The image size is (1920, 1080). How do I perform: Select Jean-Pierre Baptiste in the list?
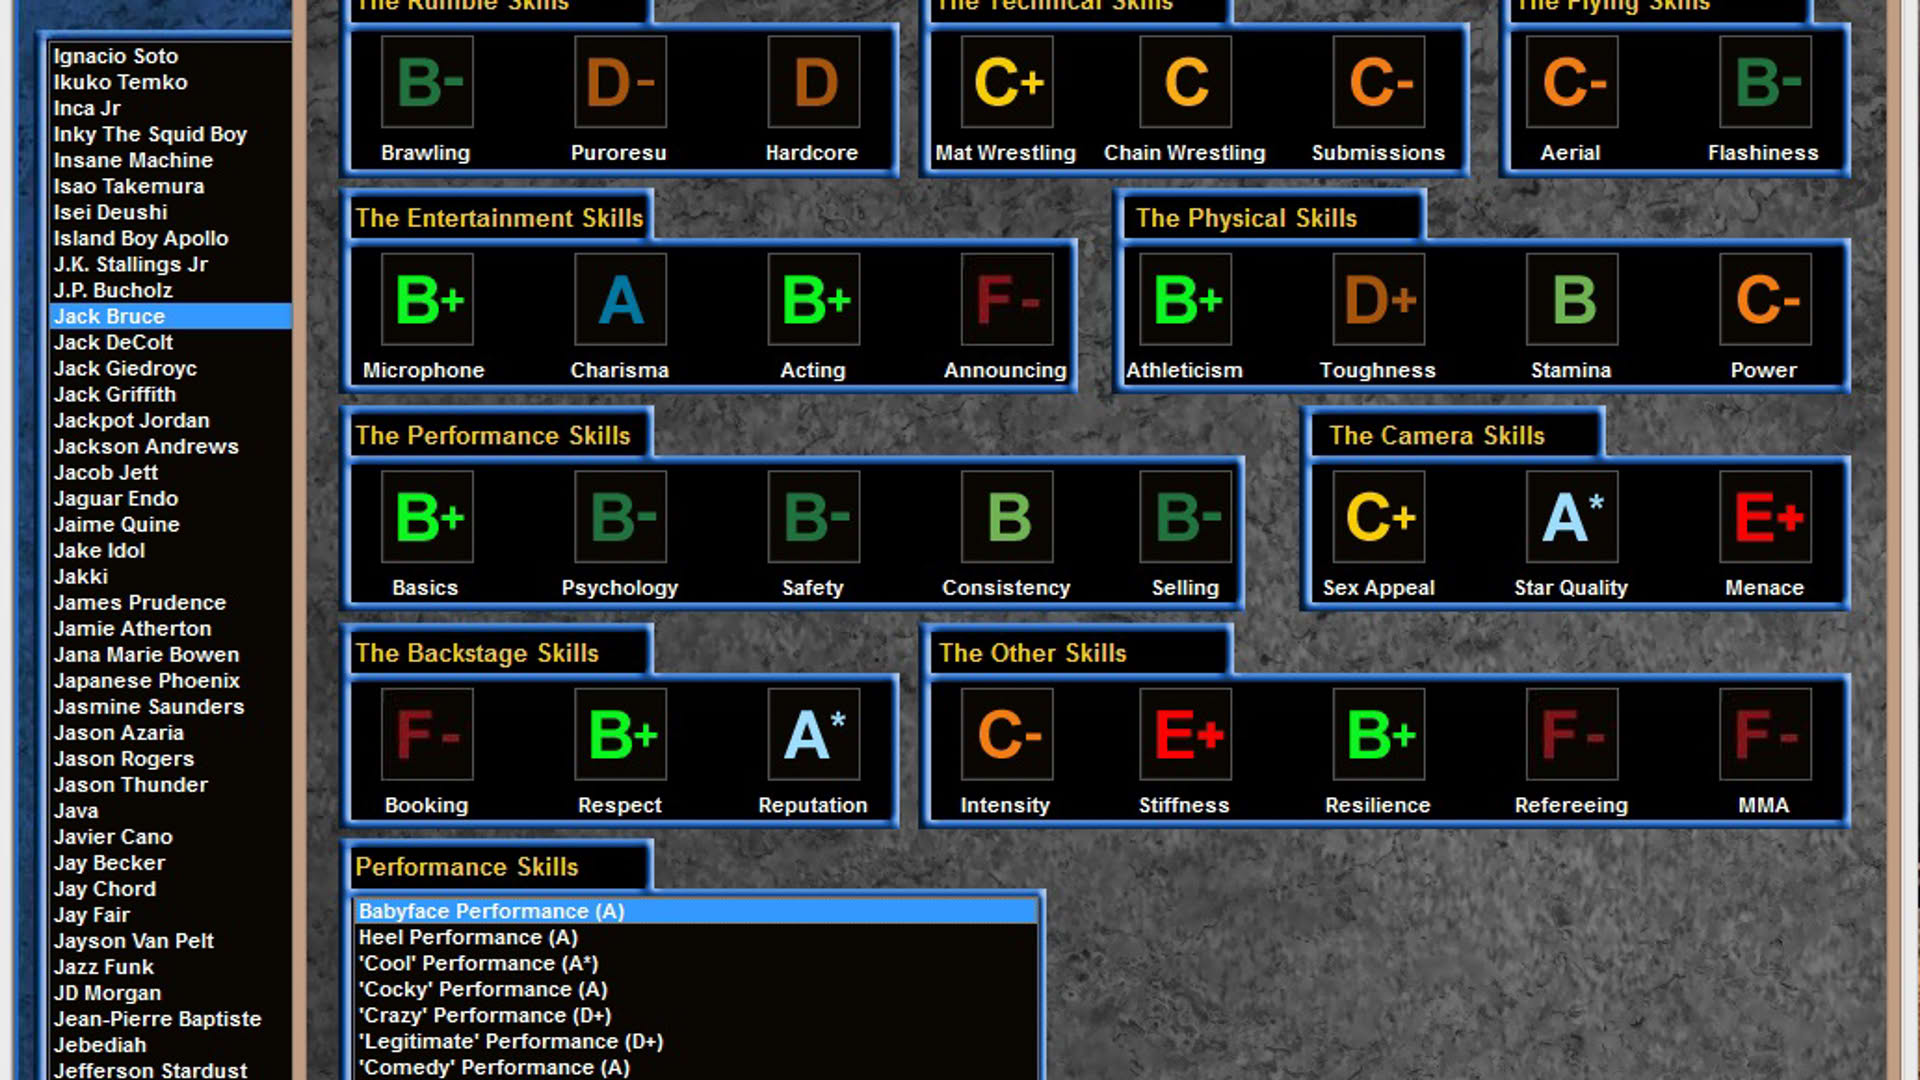(x=170, y=1018)
